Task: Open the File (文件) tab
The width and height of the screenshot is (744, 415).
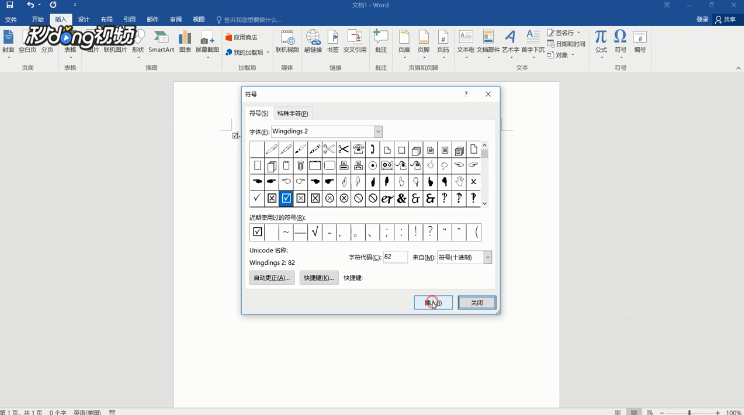Action: coord(11,19)
